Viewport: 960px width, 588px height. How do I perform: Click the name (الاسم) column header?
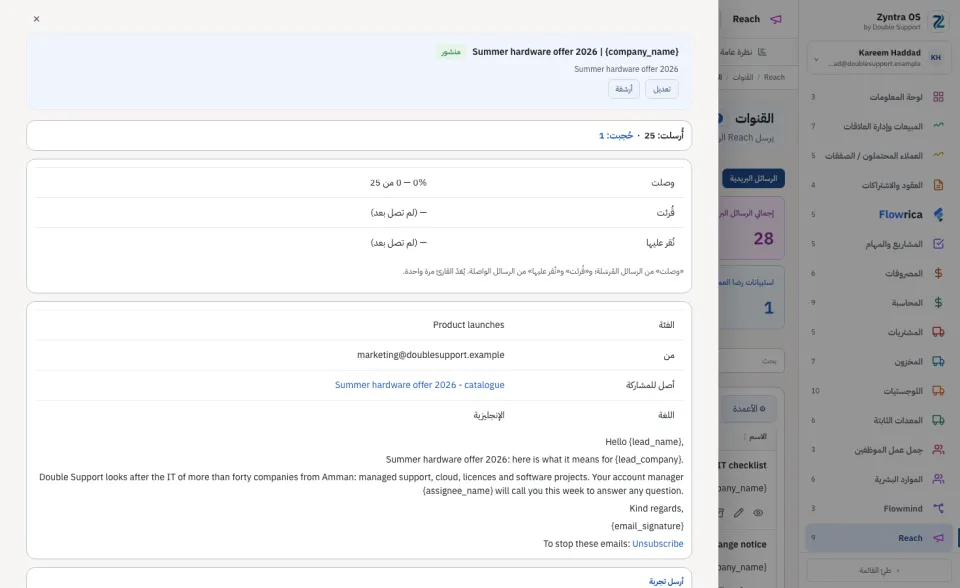pos(757,437)
